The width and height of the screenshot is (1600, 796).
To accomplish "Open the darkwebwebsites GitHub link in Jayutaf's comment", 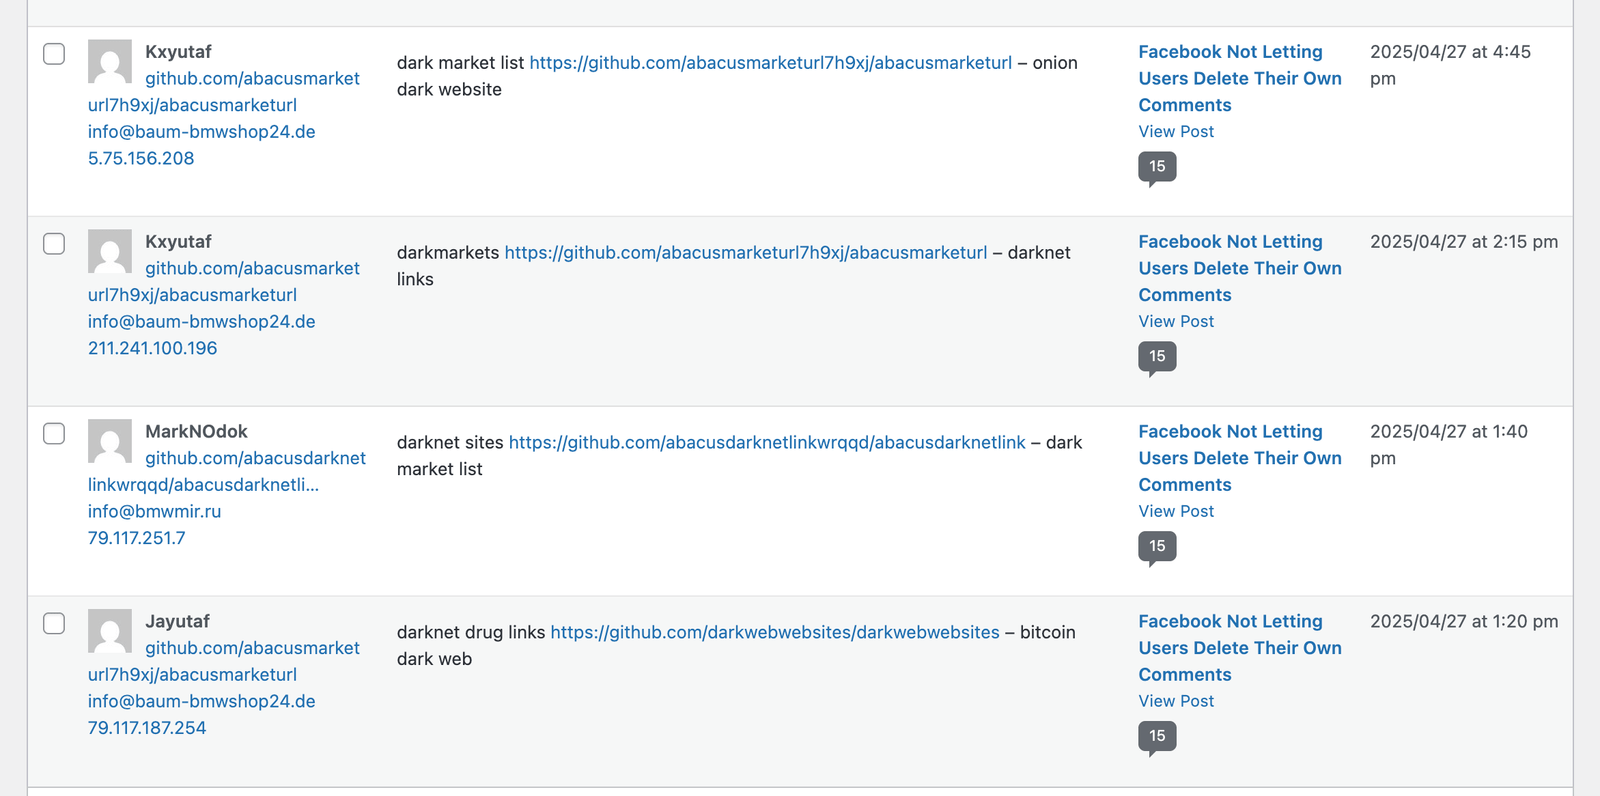I will [x=774, y=632].
